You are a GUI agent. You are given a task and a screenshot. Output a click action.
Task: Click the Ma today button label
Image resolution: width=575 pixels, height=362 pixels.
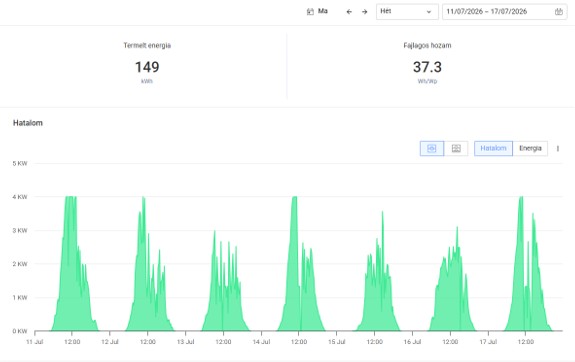323,11
